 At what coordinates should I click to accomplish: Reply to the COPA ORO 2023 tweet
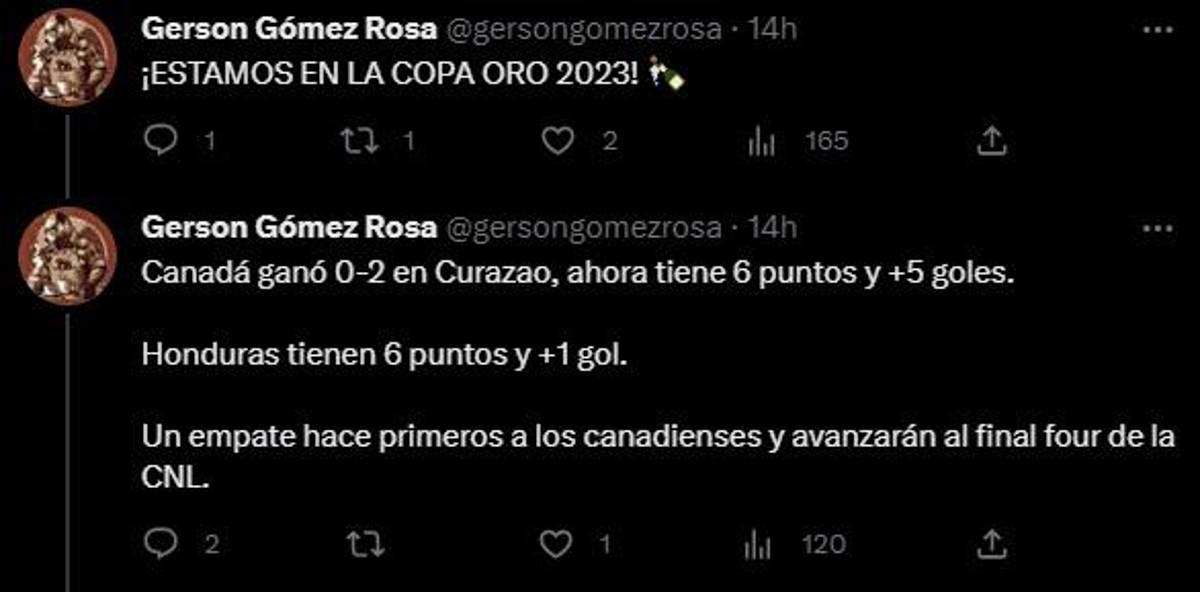(160, 142)
